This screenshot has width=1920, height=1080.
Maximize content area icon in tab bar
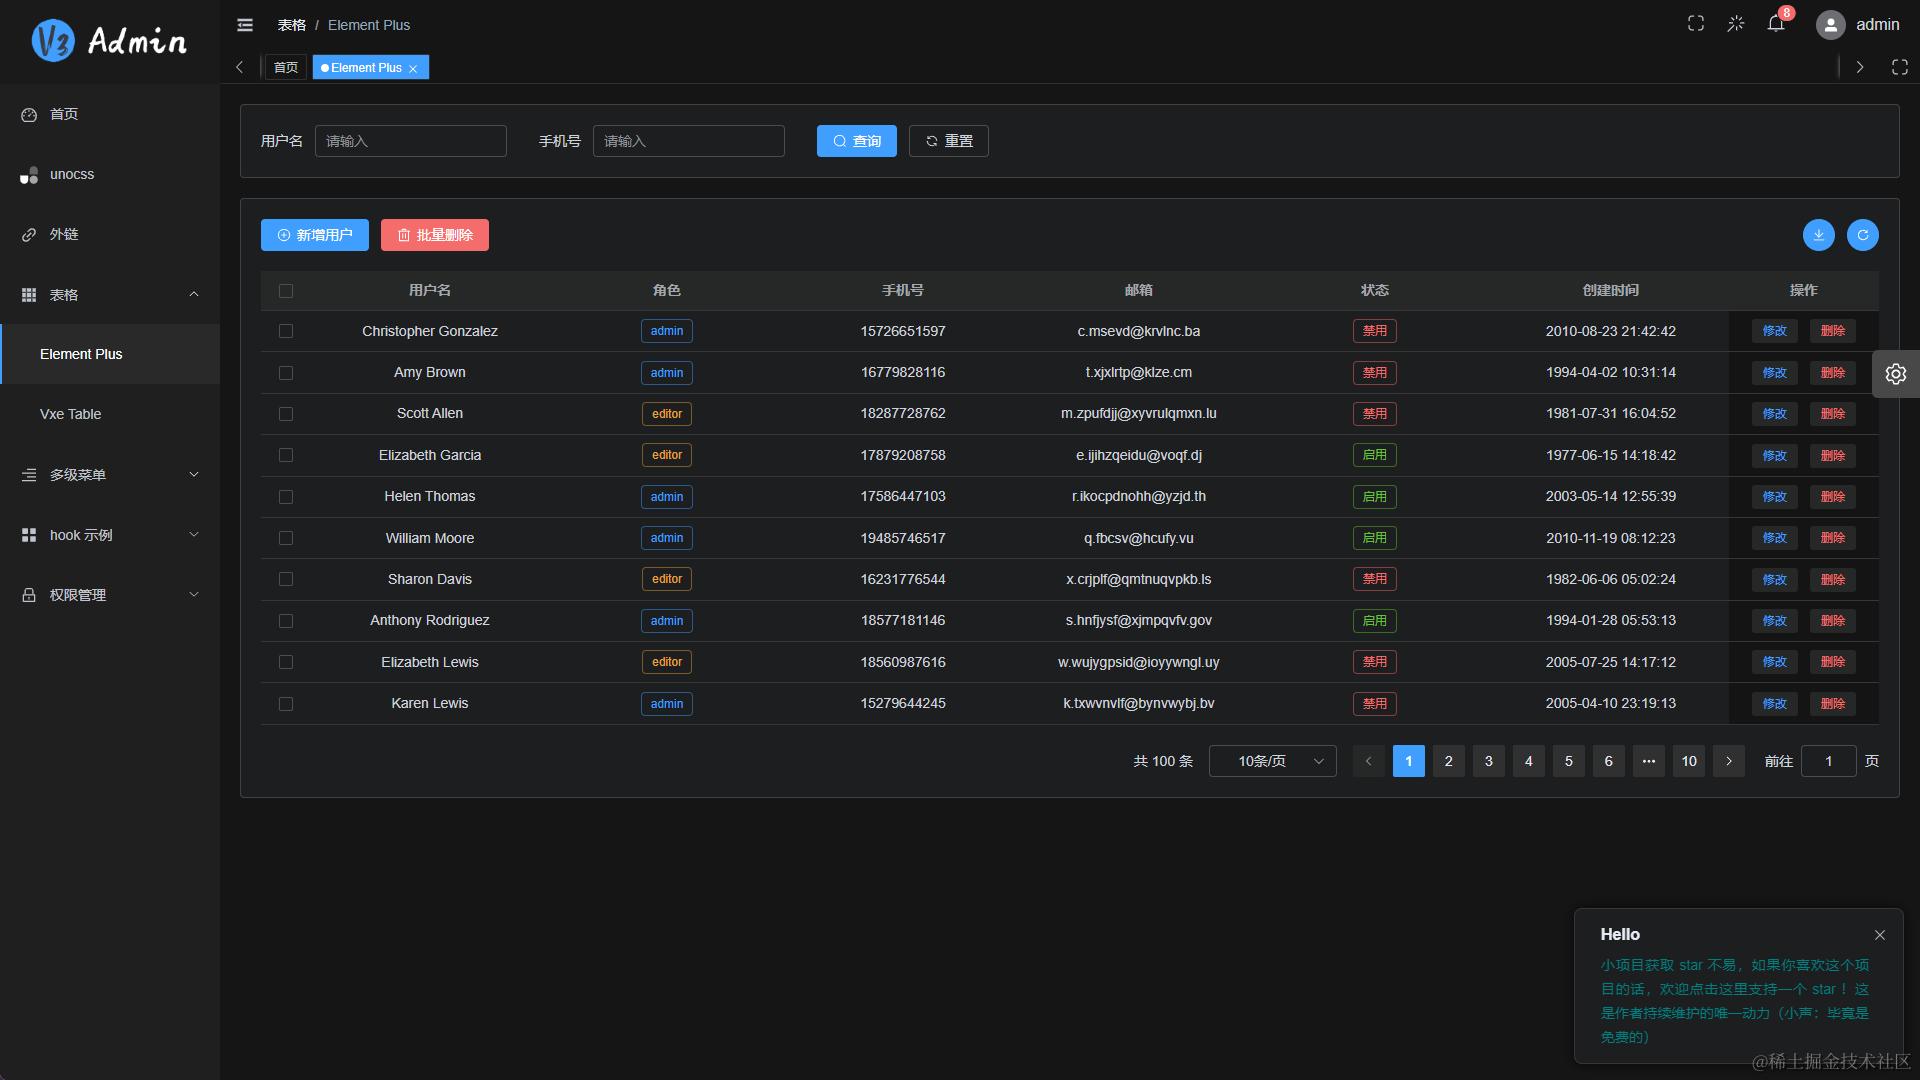point(1900,67)
